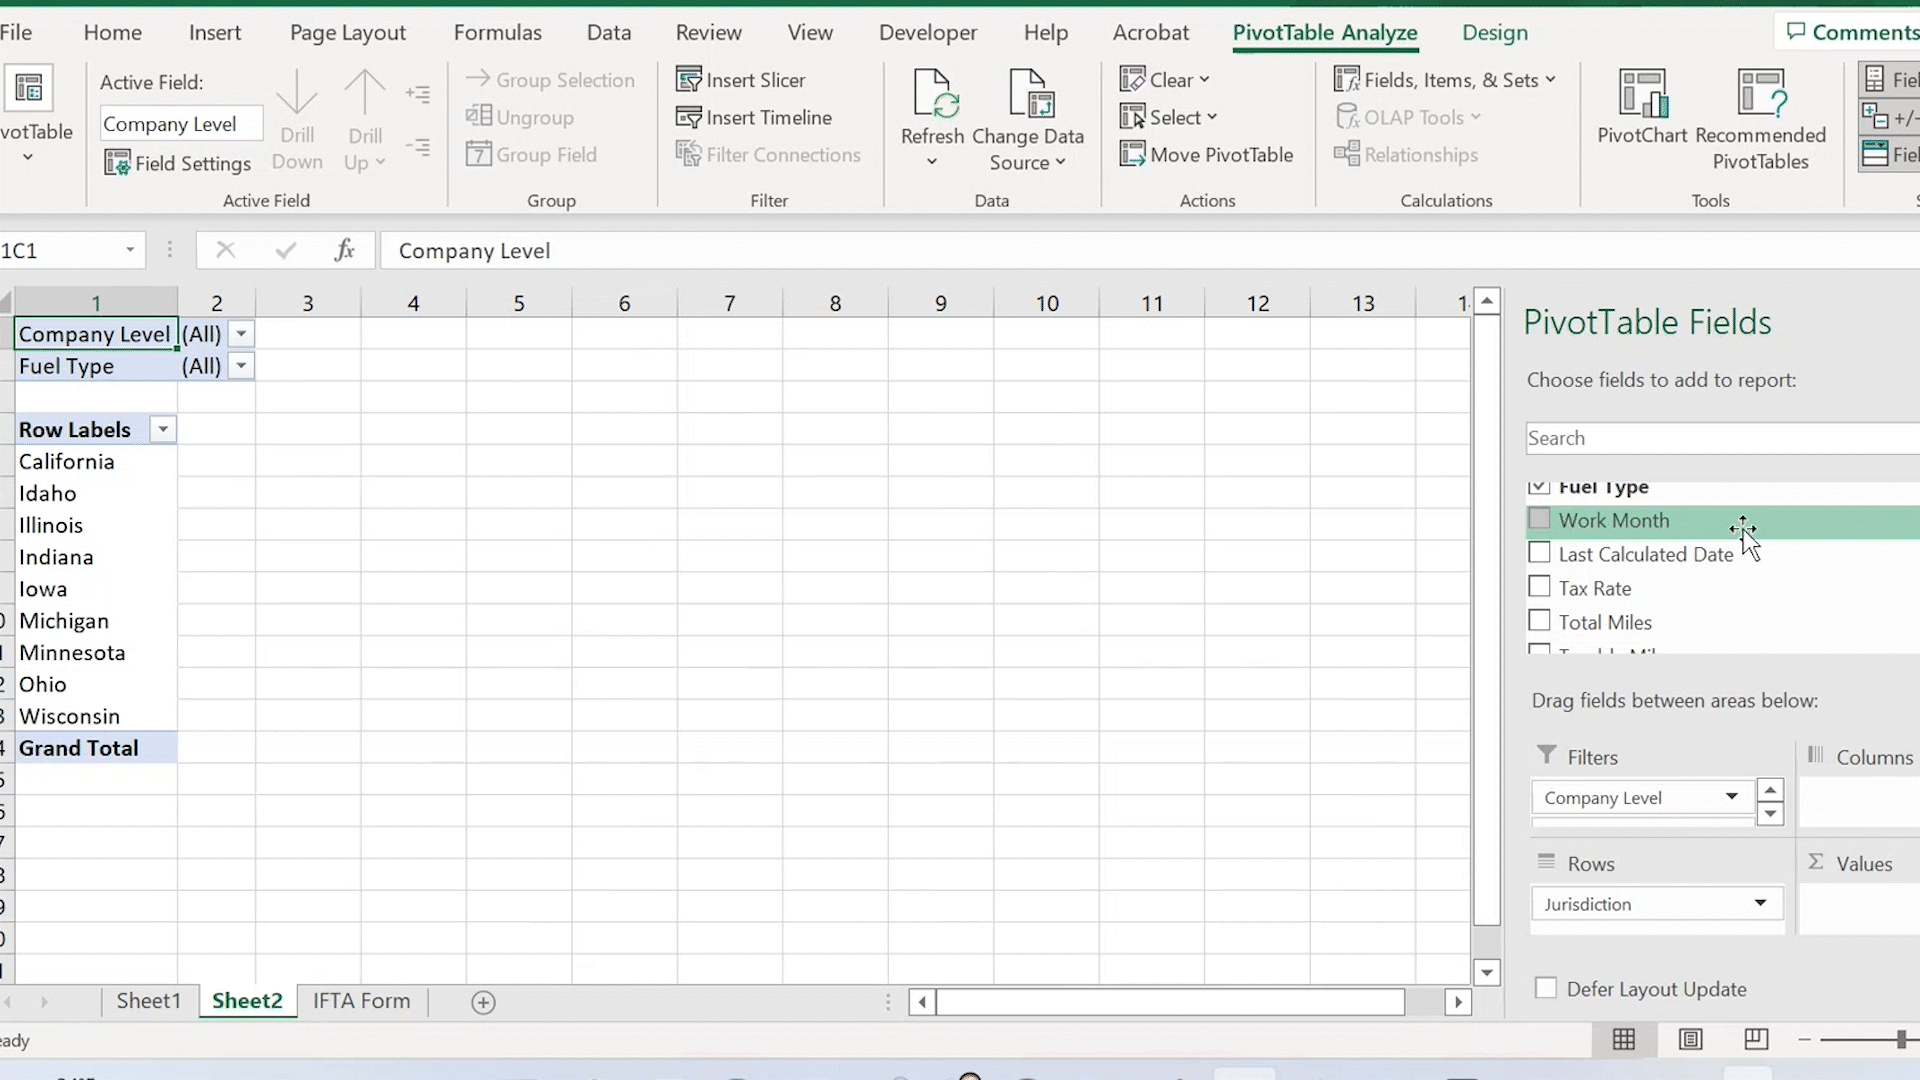
Task: Check the Work Month field
Action: (1539, 519)
